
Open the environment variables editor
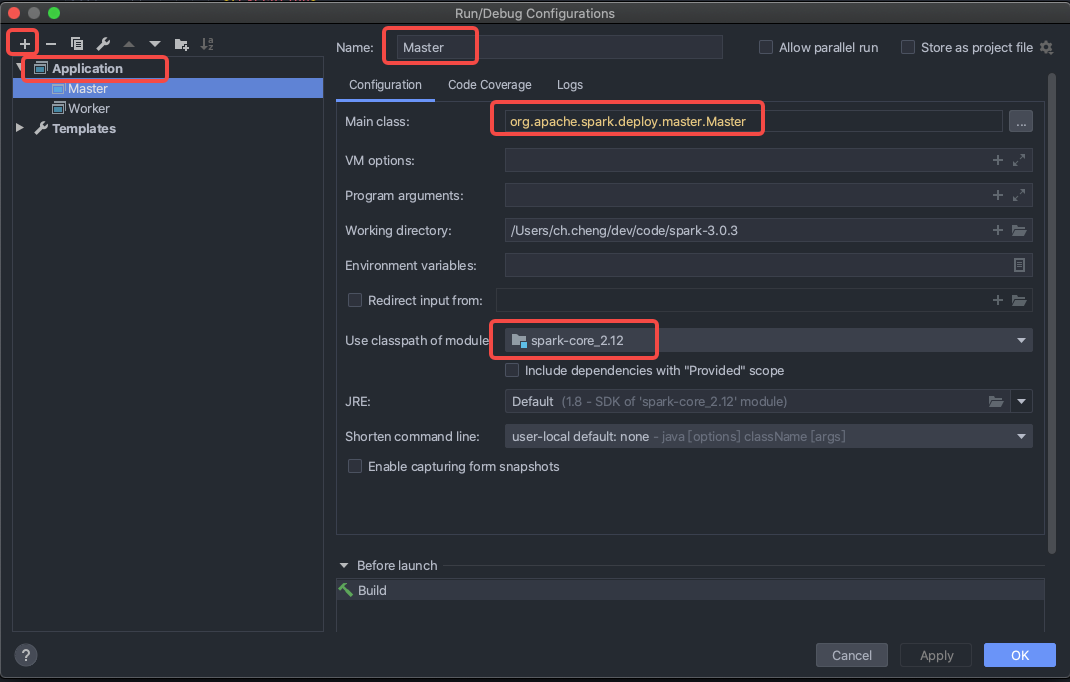[1018, 265]
